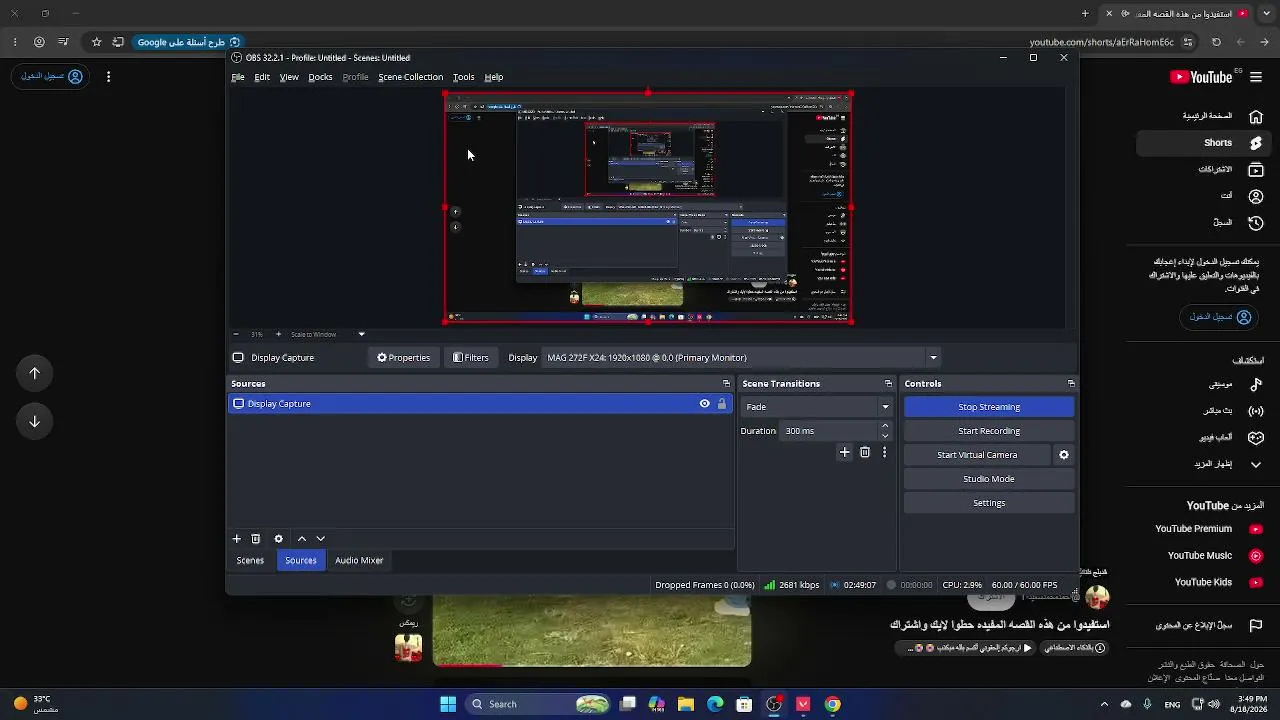Screen dimensions: 1280x720
Task: Open the Scene Collection menu
Action: tap(410, 77)
